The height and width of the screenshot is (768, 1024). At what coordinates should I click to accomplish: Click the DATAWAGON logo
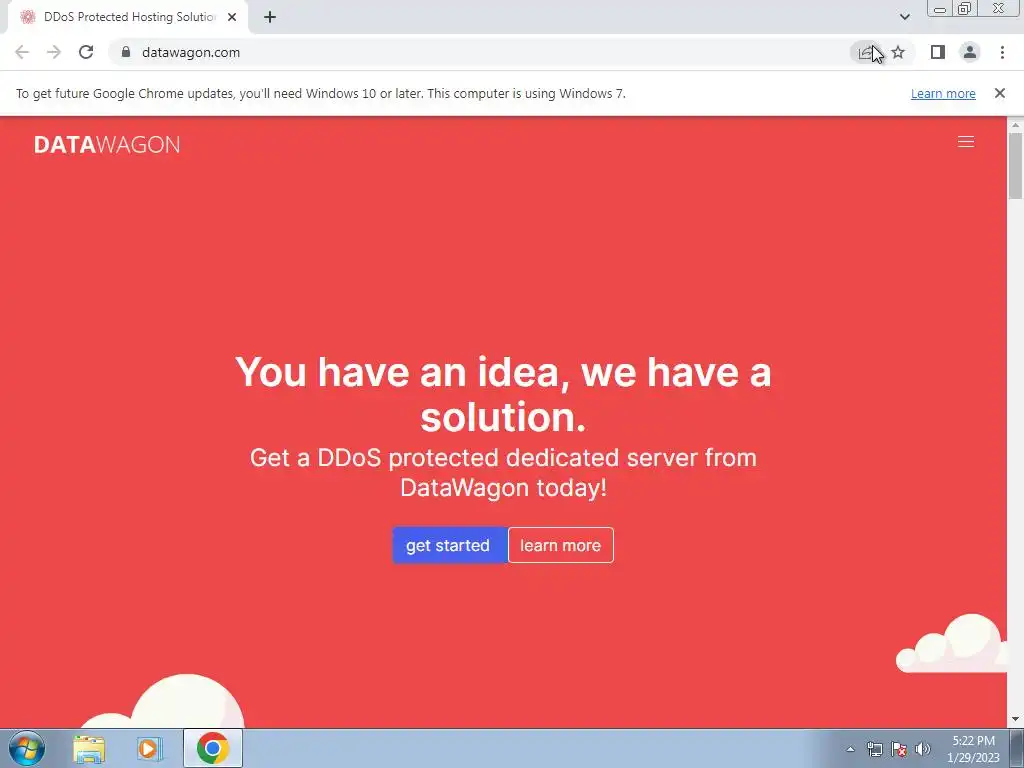(106, 144)
